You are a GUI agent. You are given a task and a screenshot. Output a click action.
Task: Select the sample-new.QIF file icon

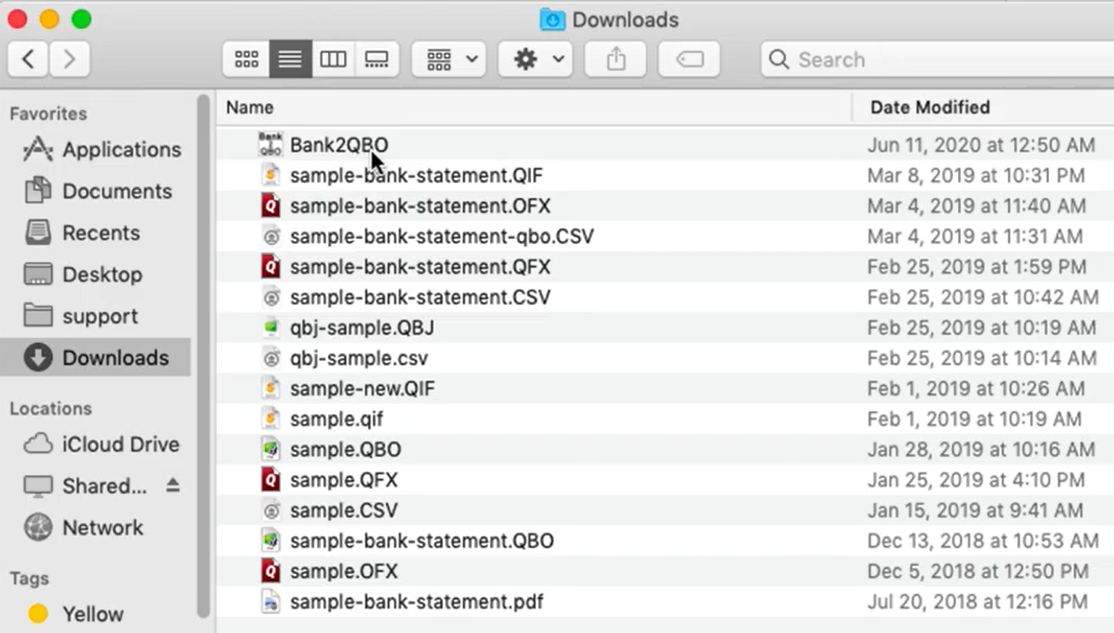271,389
